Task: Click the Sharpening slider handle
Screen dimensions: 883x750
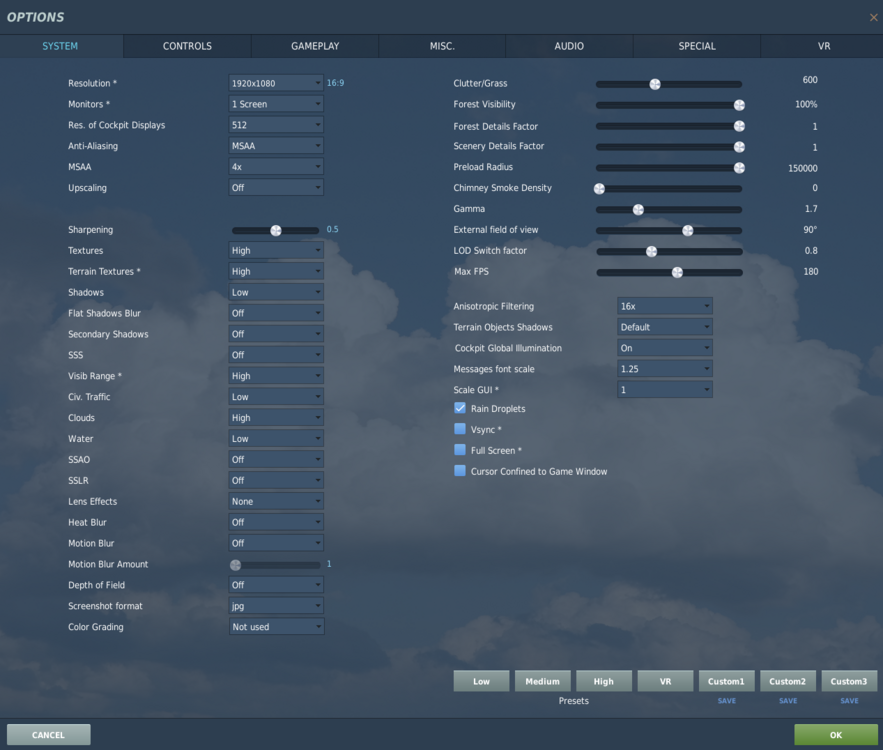Action: [x=276, y=230]
